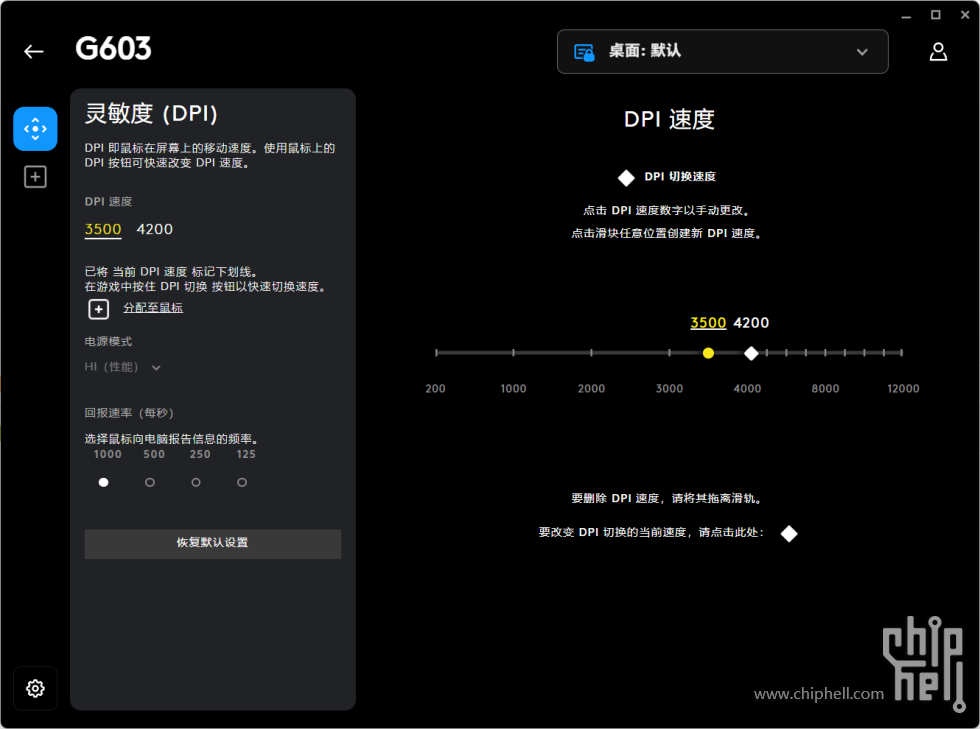Click the plus icon beside 分配至鼠标
This screenshot has height=729, width=980.
(x=98, y=309)
